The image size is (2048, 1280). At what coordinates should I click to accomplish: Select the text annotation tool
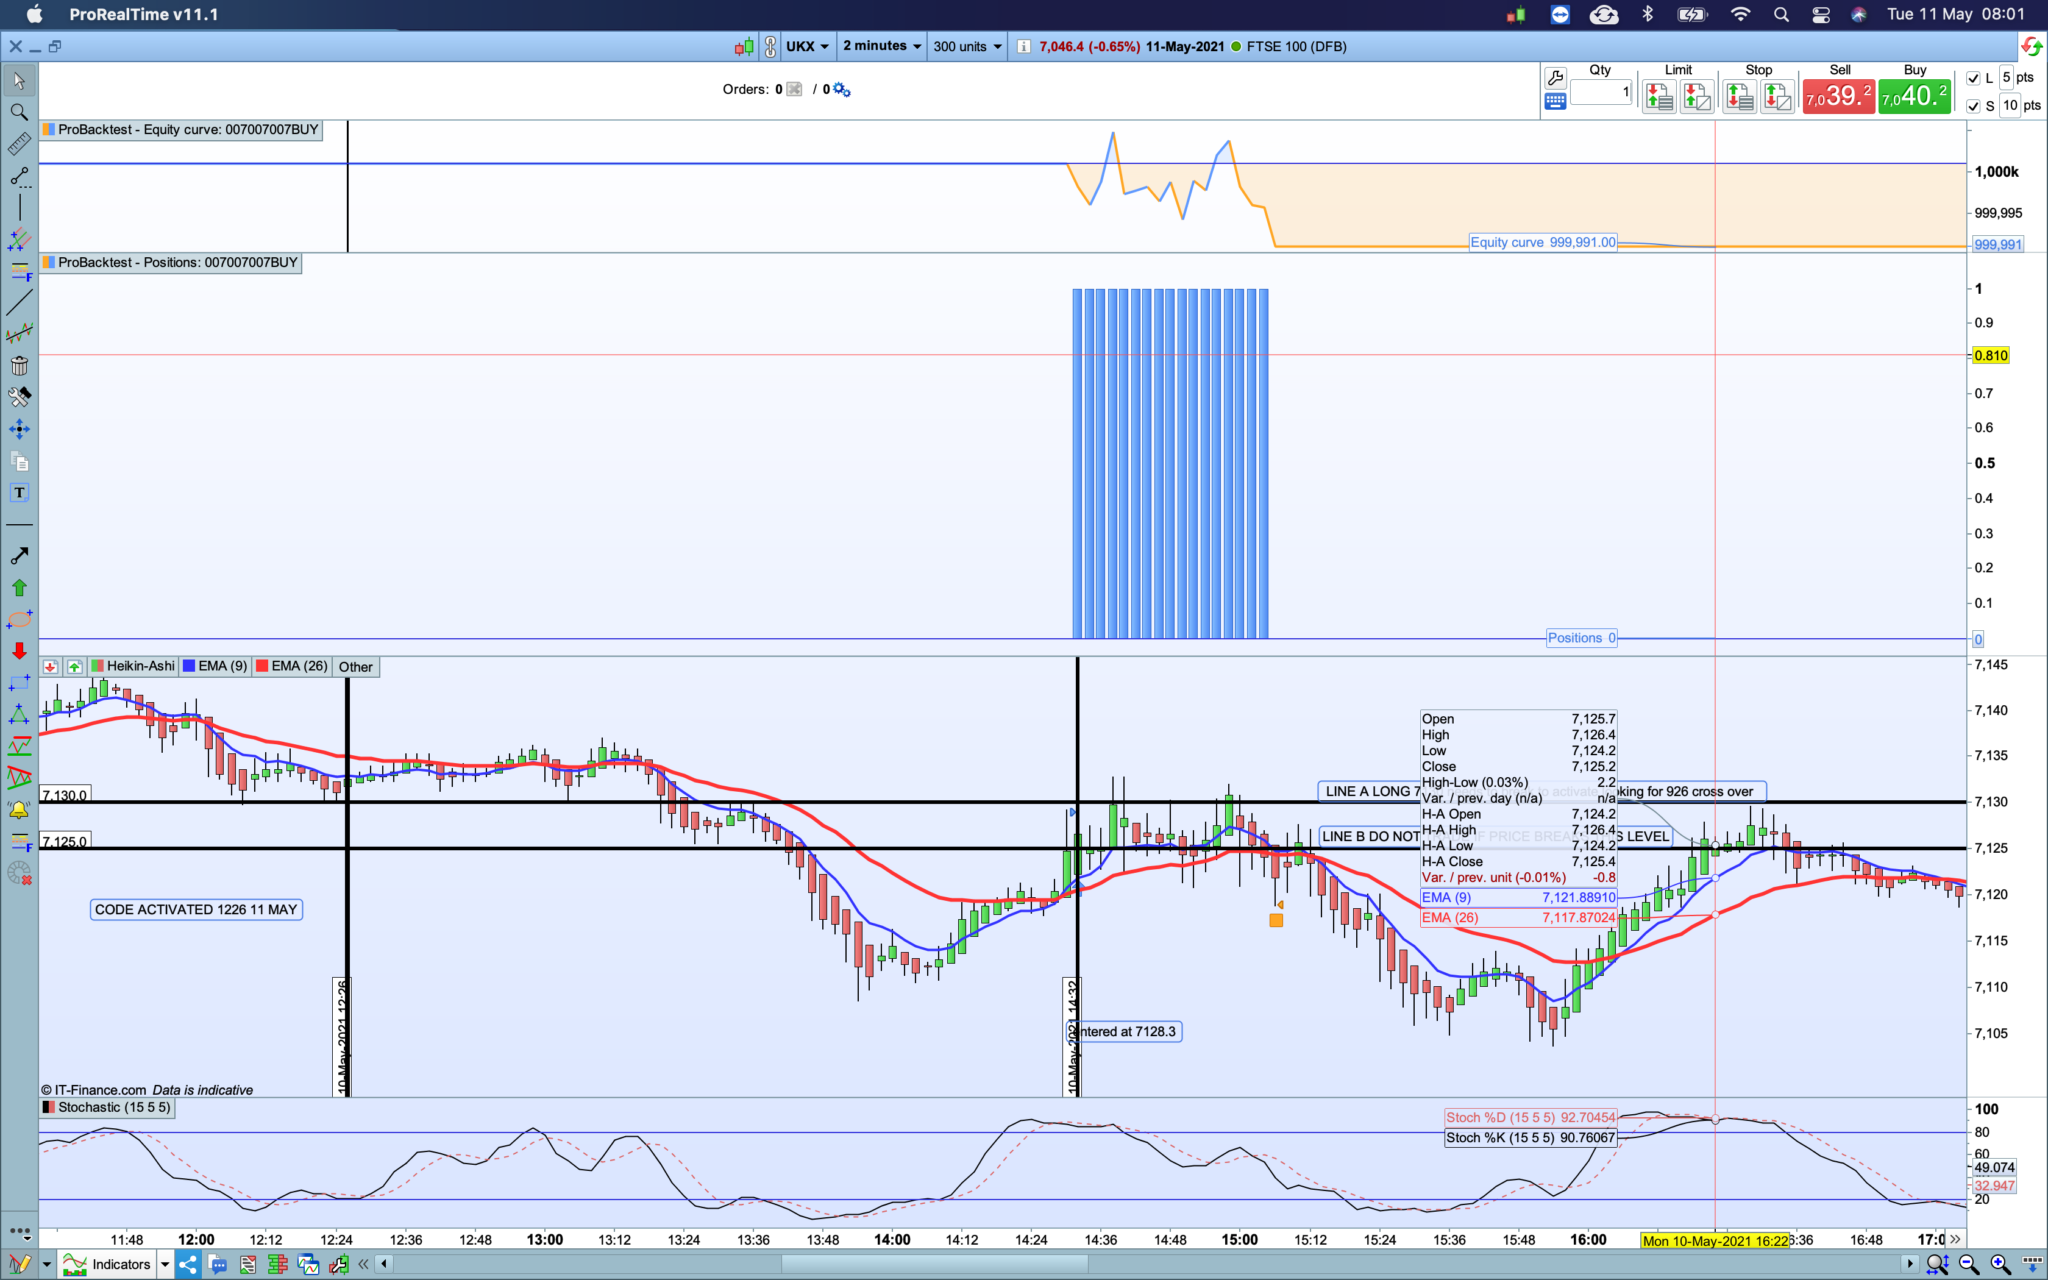19,493
